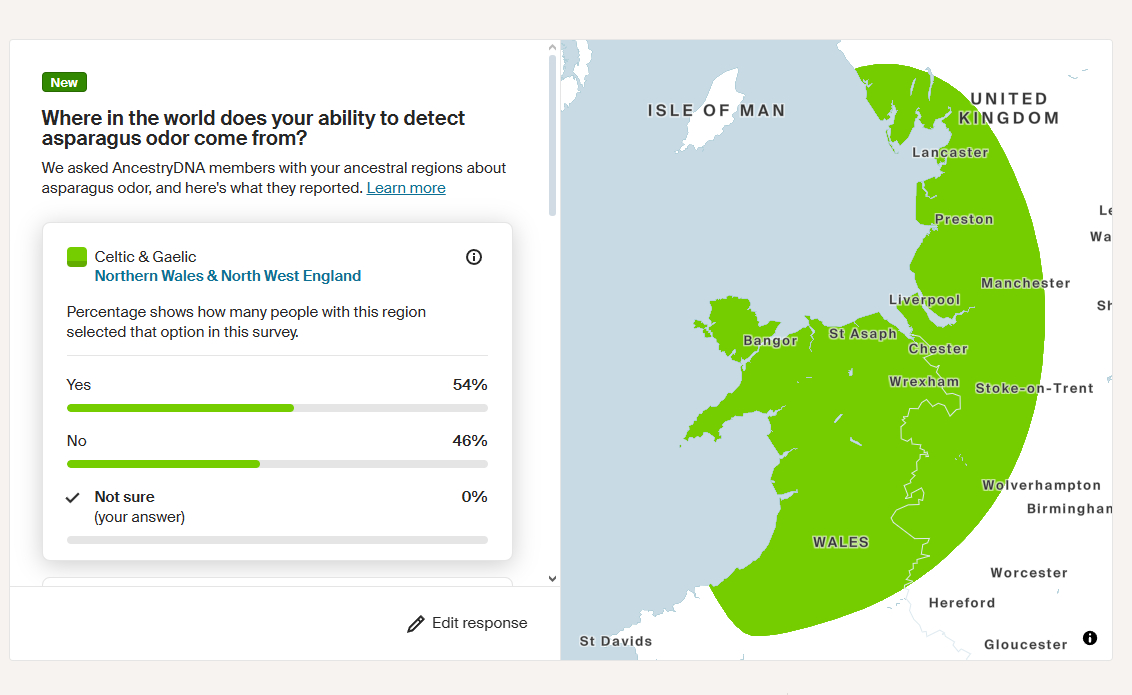Open Northern Wales & North West England link

click(x=228, y=276)
